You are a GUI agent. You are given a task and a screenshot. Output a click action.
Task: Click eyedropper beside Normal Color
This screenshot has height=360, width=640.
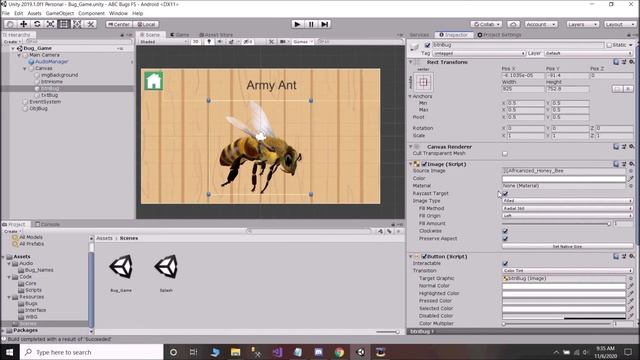point(631,286)
